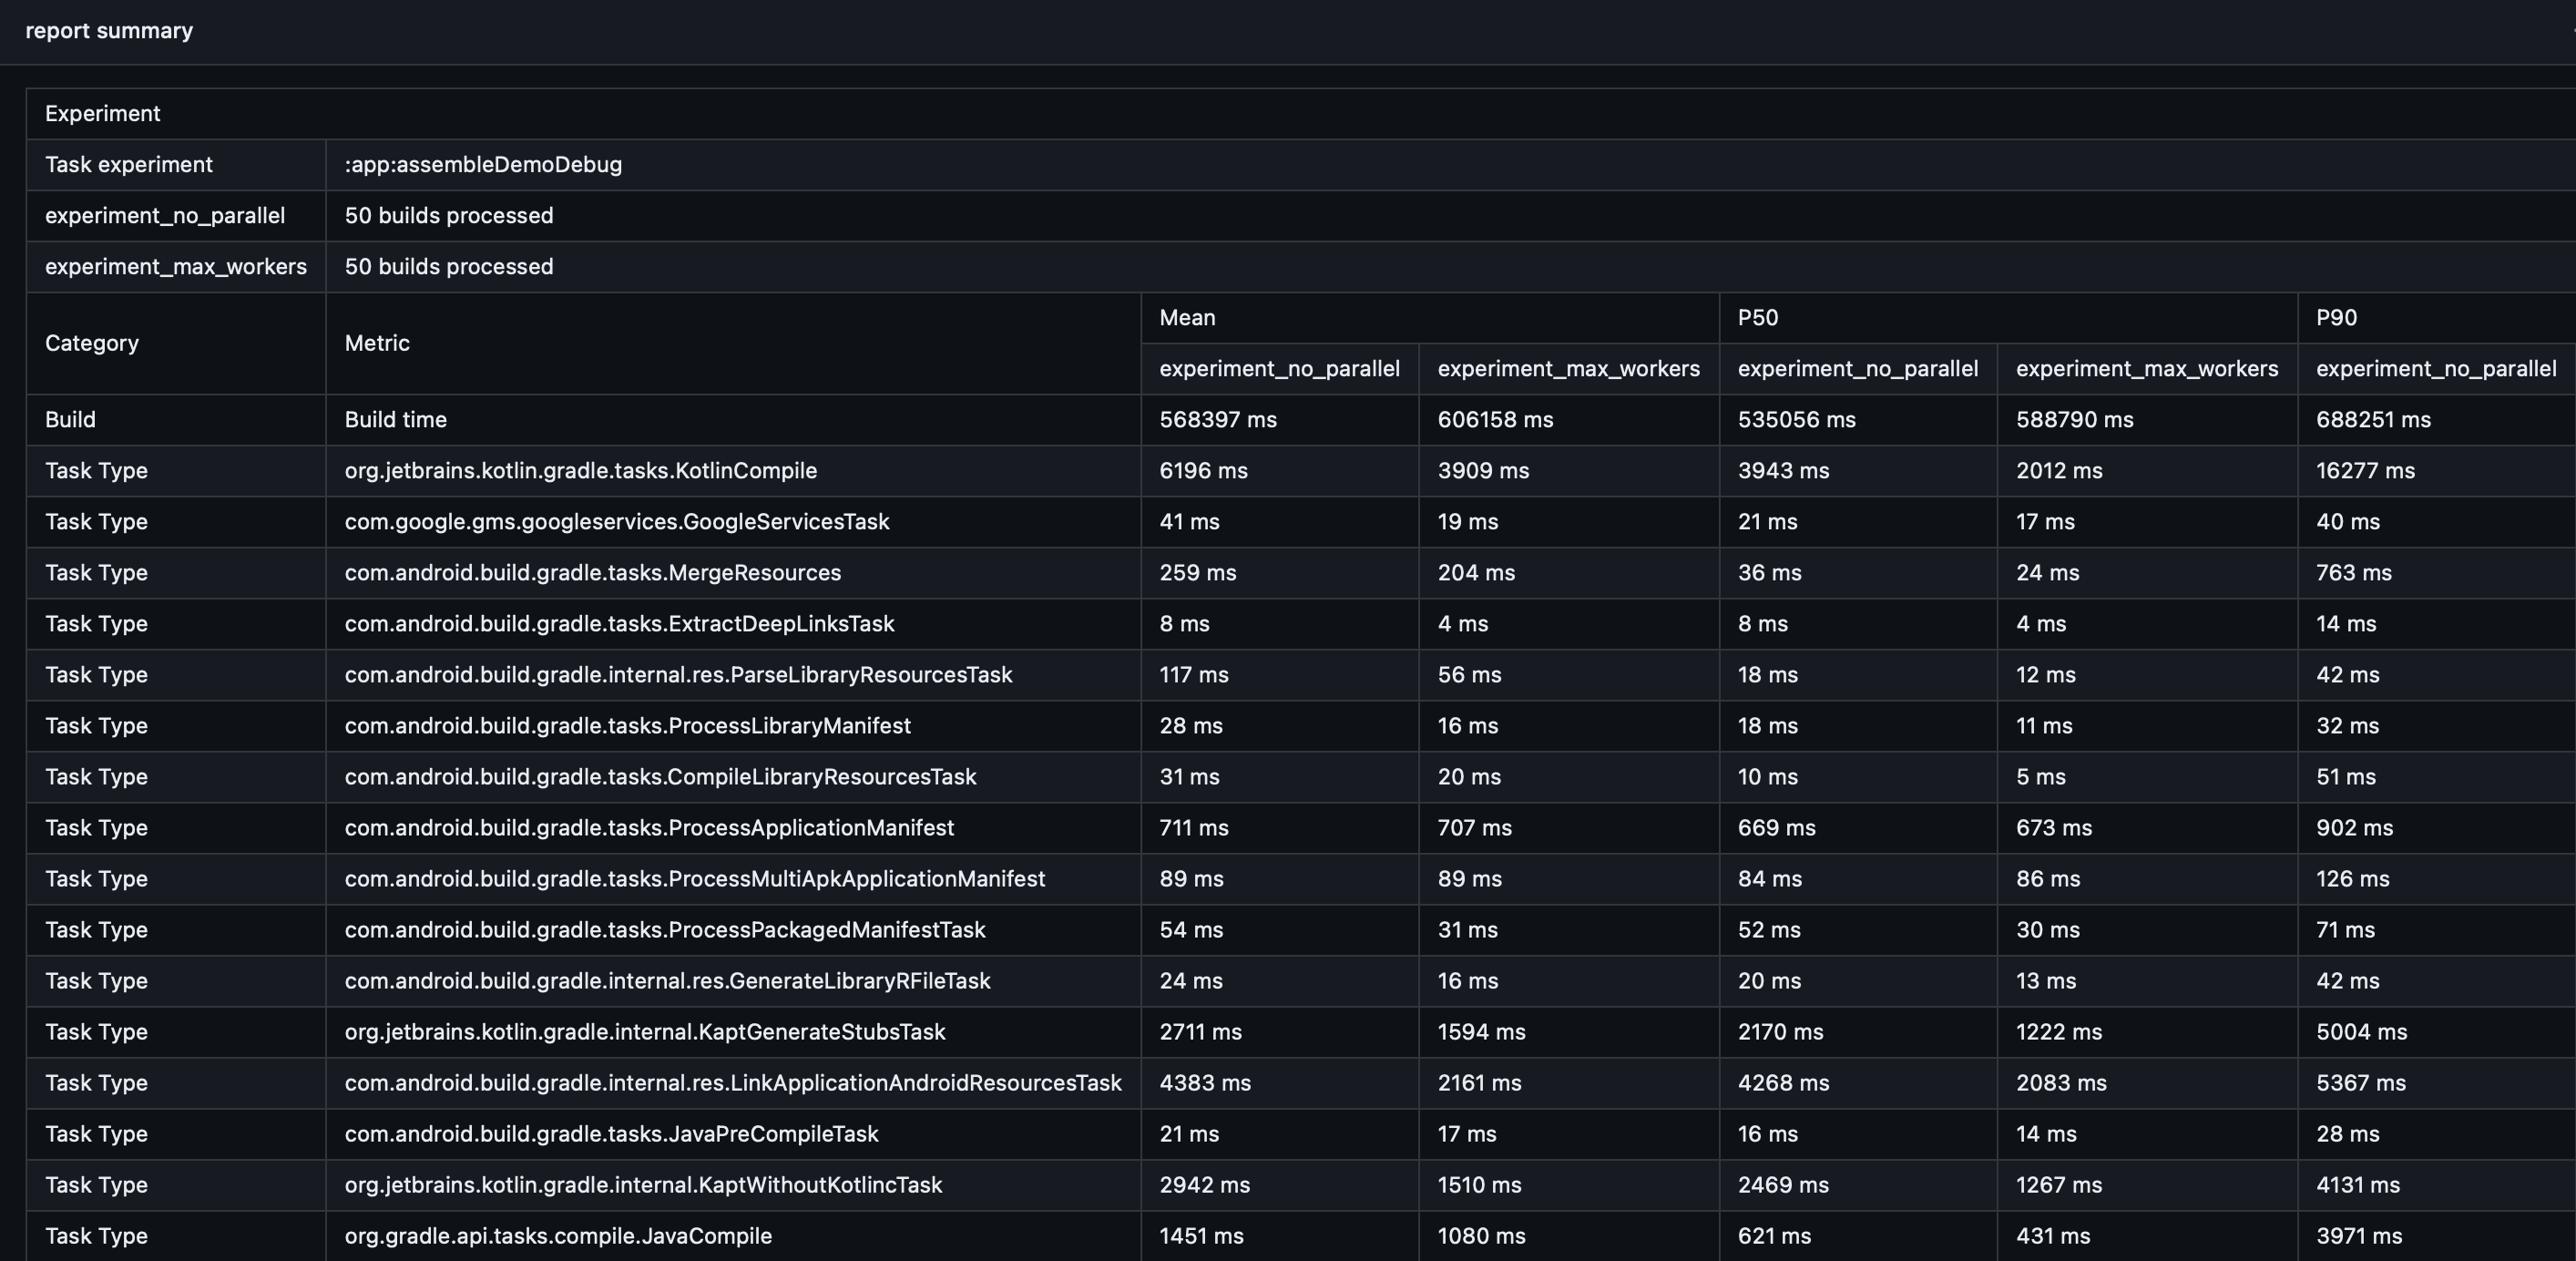Image resolution: width=2576 pixels, height=1261 pixels.
Task: Select the KaptGenerateStubsTask metric name
Action: tap(645, 1032)
